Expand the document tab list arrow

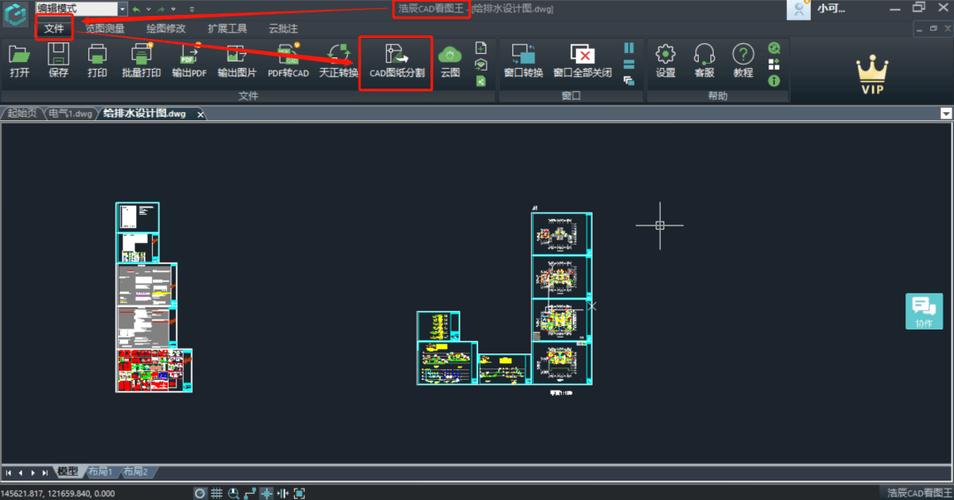pyautogui.click(x=946, y=114)
